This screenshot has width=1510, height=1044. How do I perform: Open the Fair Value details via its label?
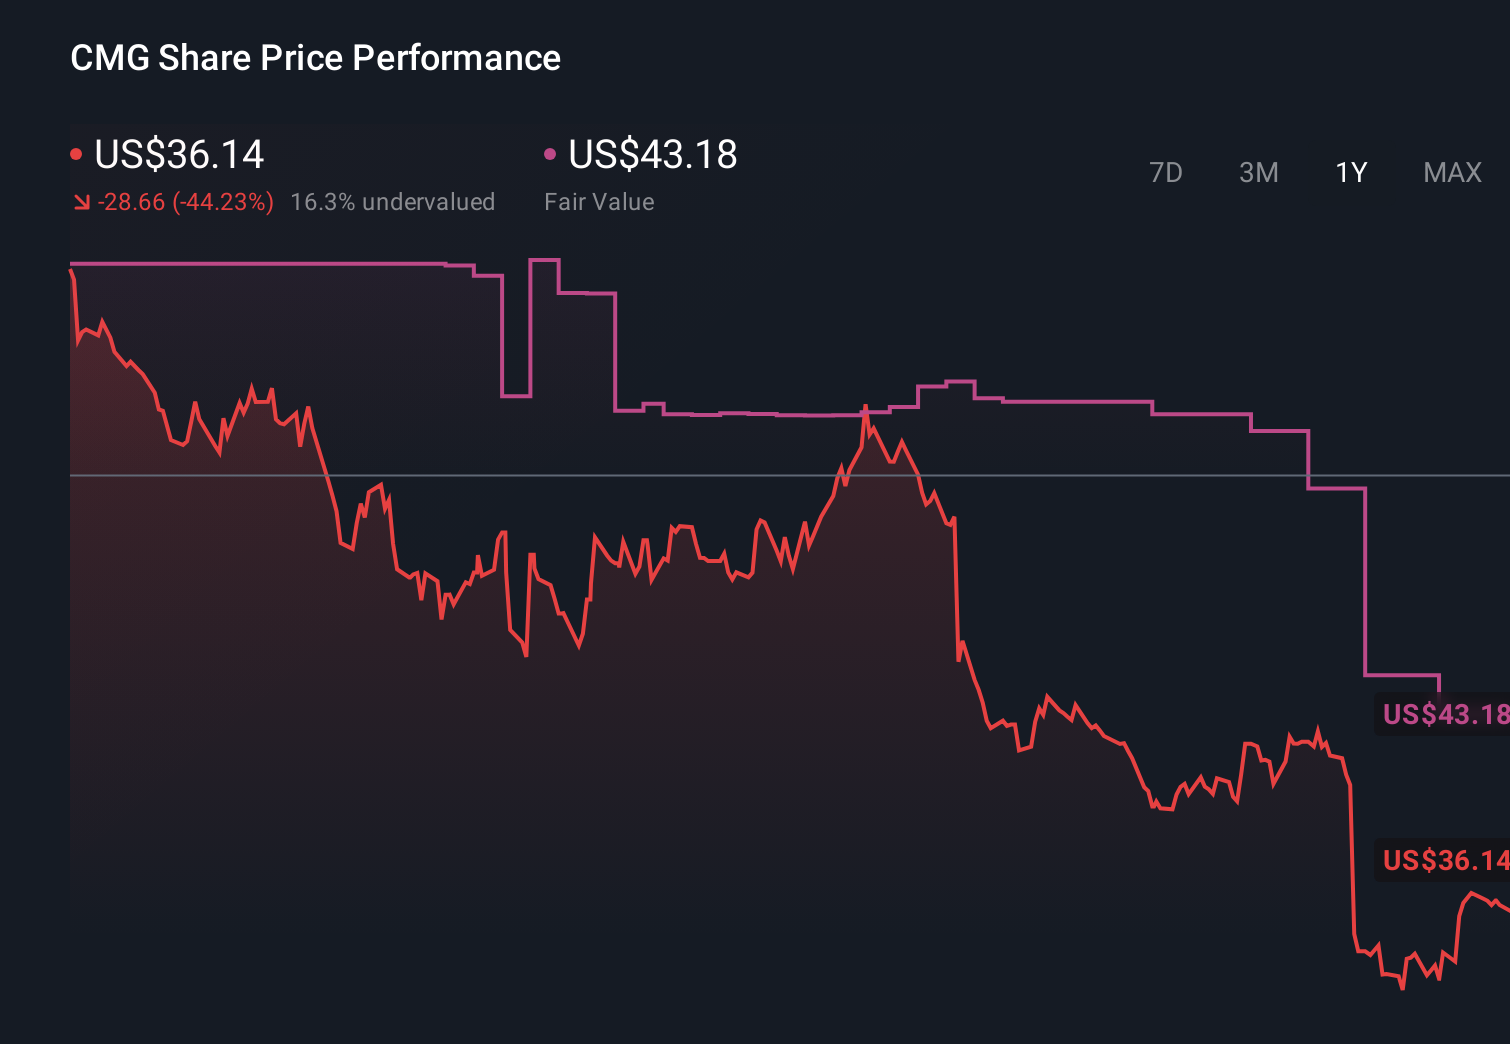[598, 201]
